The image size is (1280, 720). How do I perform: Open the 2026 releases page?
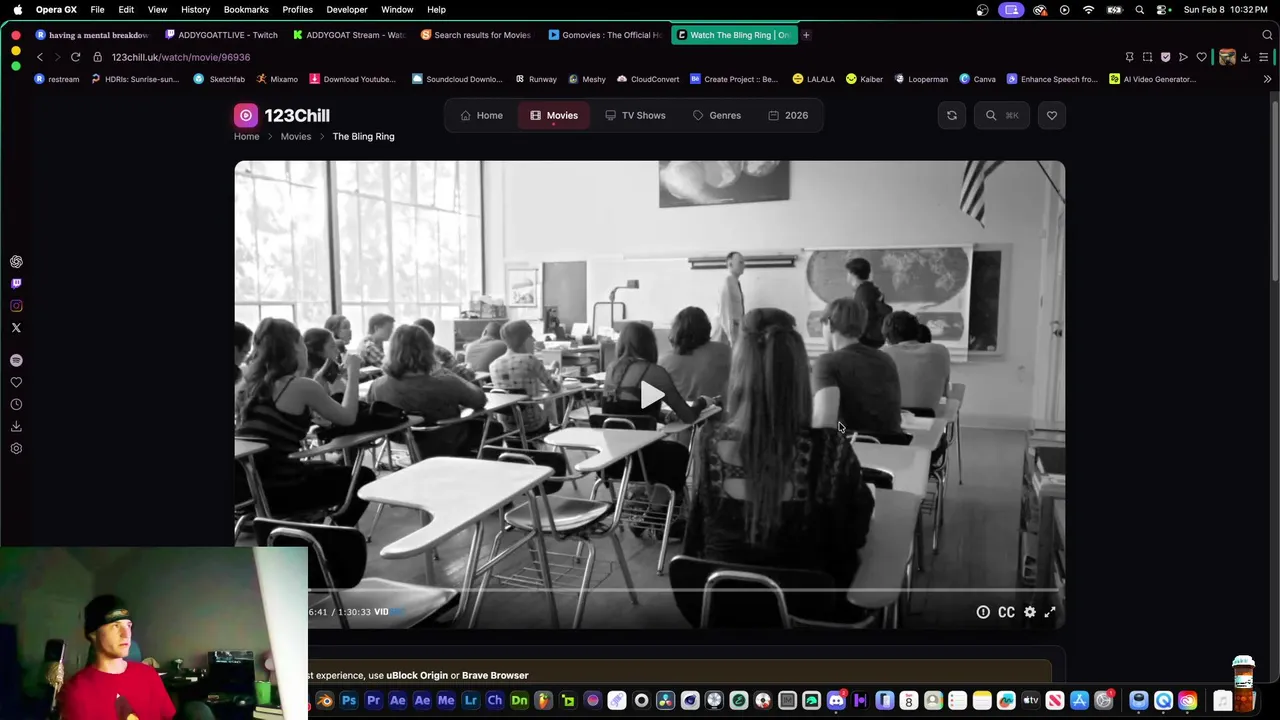pos(788,115)
